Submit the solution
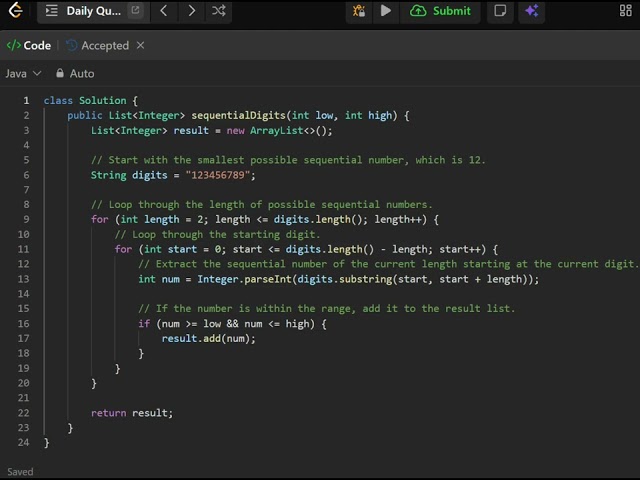640x480 pixels. (x=440, y=11)
